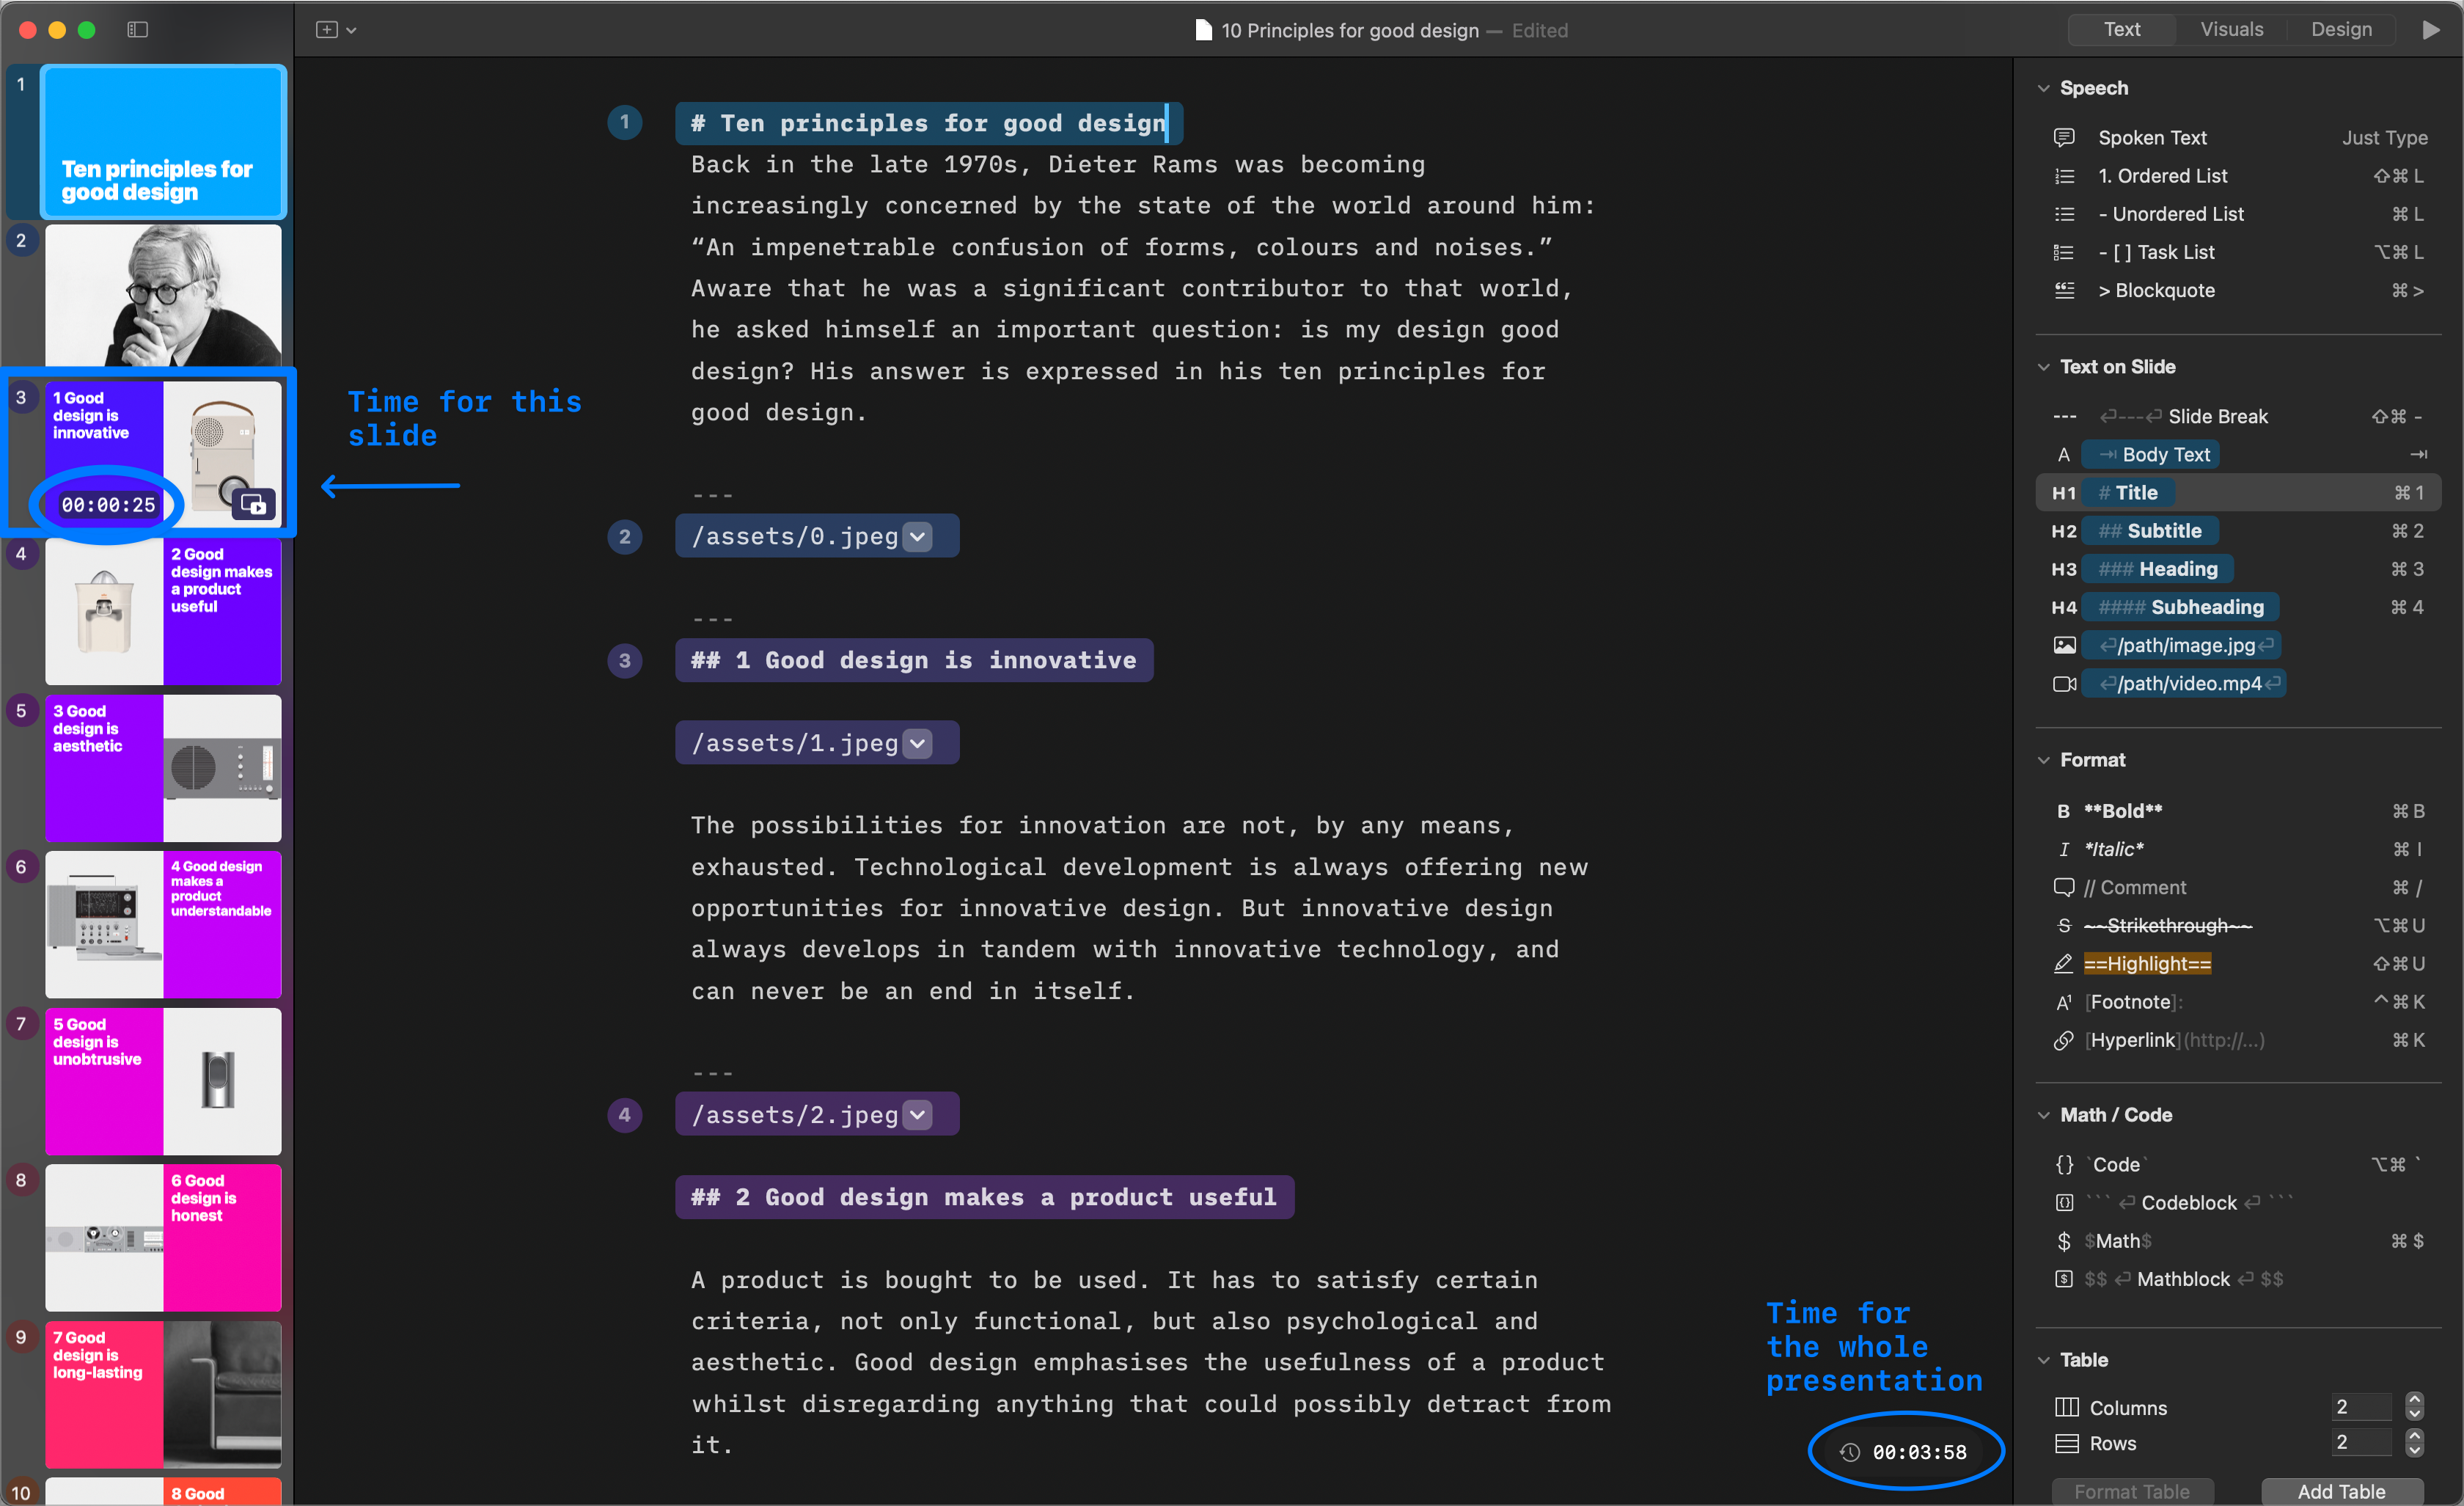
Task: Click the Rows stepper arrows
Action: click(2414, 1442)
